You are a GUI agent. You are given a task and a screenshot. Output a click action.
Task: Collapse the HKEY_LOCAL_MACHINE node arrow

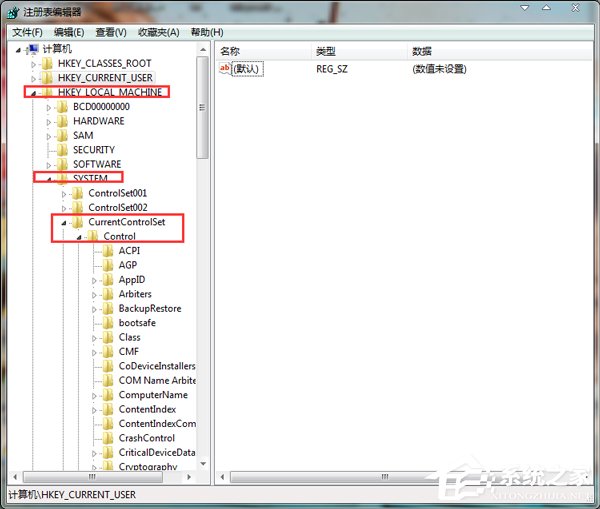coord(33,93)
